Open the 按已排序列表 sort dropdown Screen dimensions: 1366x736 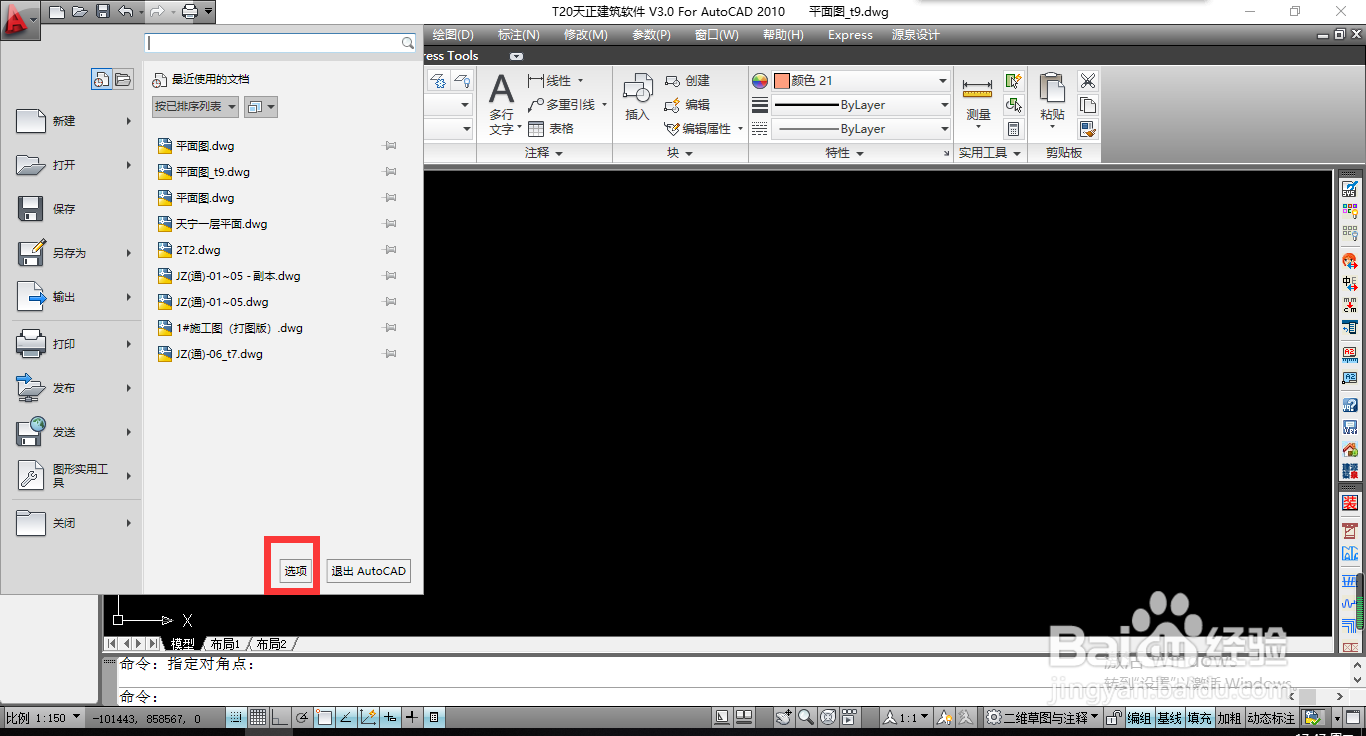tap(195, 106)
